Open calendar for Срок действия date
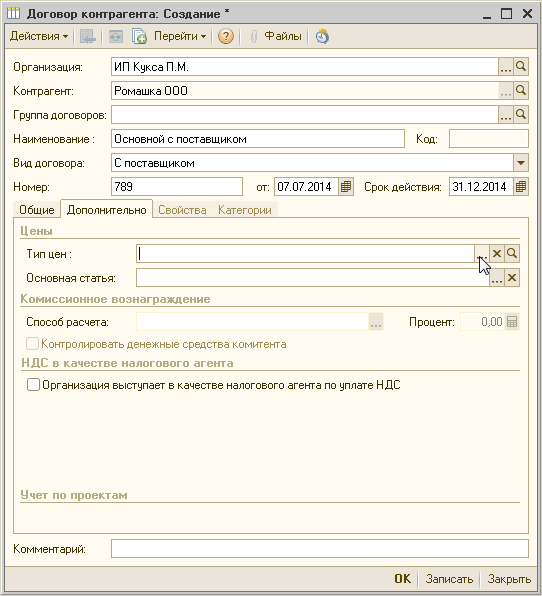Screen dimensions: 542x596 (521, 187)
